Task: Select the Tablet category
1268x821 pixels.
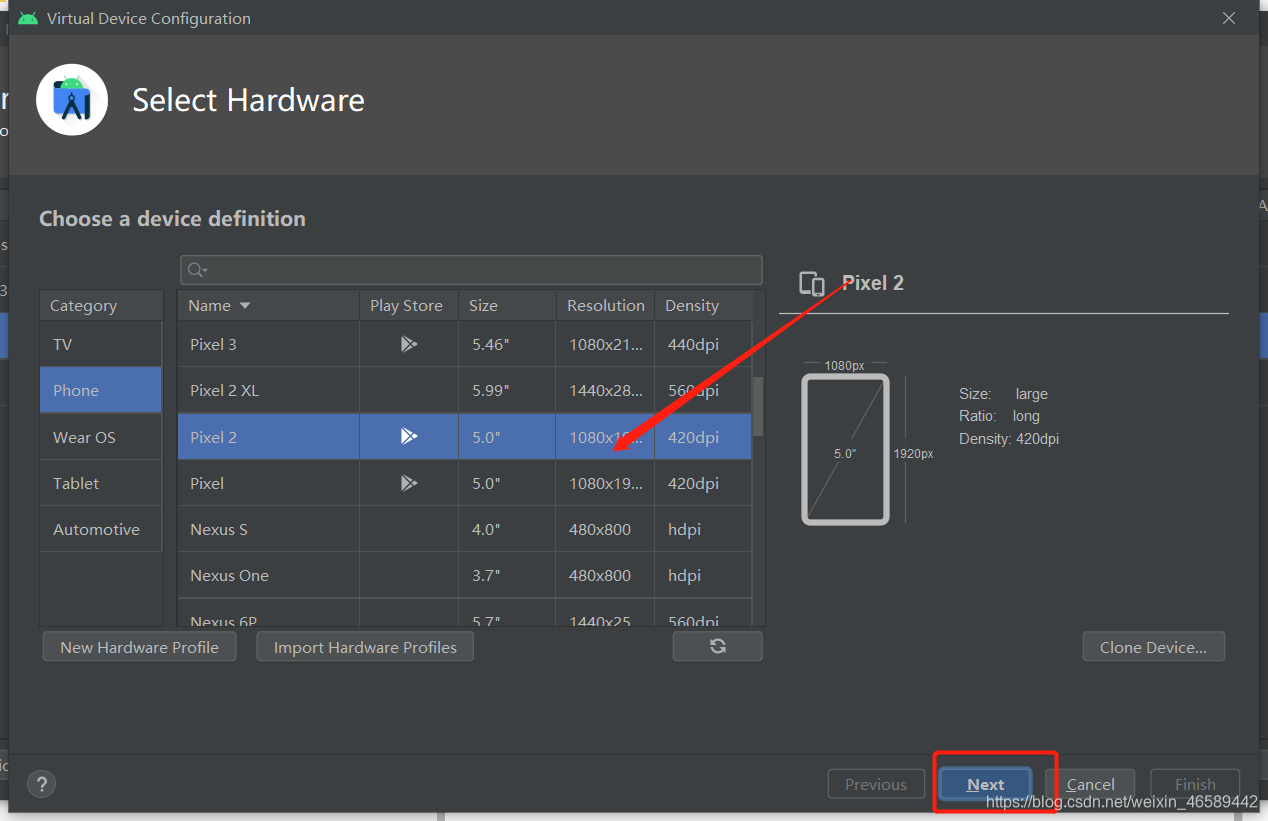Action: (x=101, y=483)
